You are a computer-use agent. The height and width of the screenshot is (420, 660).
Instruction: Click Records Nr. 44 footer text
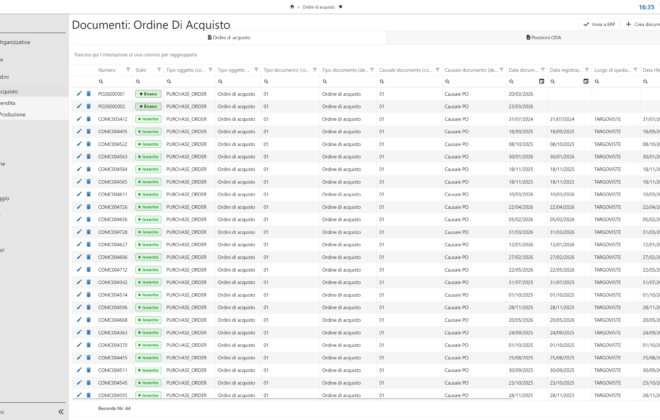tap(114, 408)
